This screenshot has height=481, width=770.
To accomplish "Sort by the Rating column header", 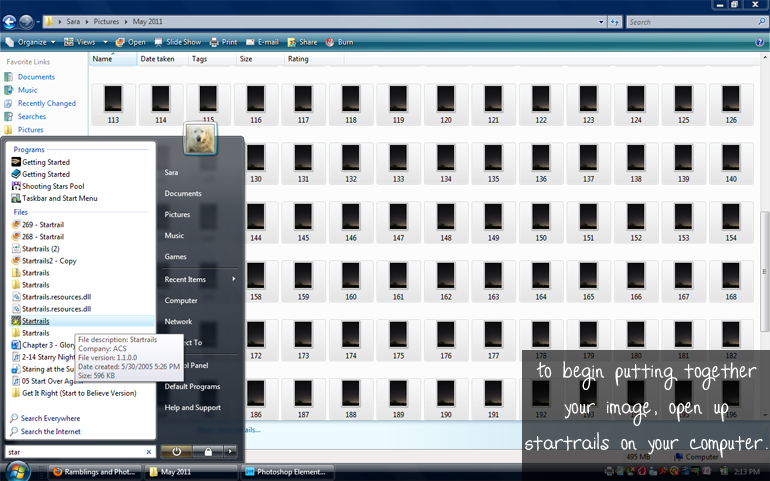I will (x=314, y=59).
